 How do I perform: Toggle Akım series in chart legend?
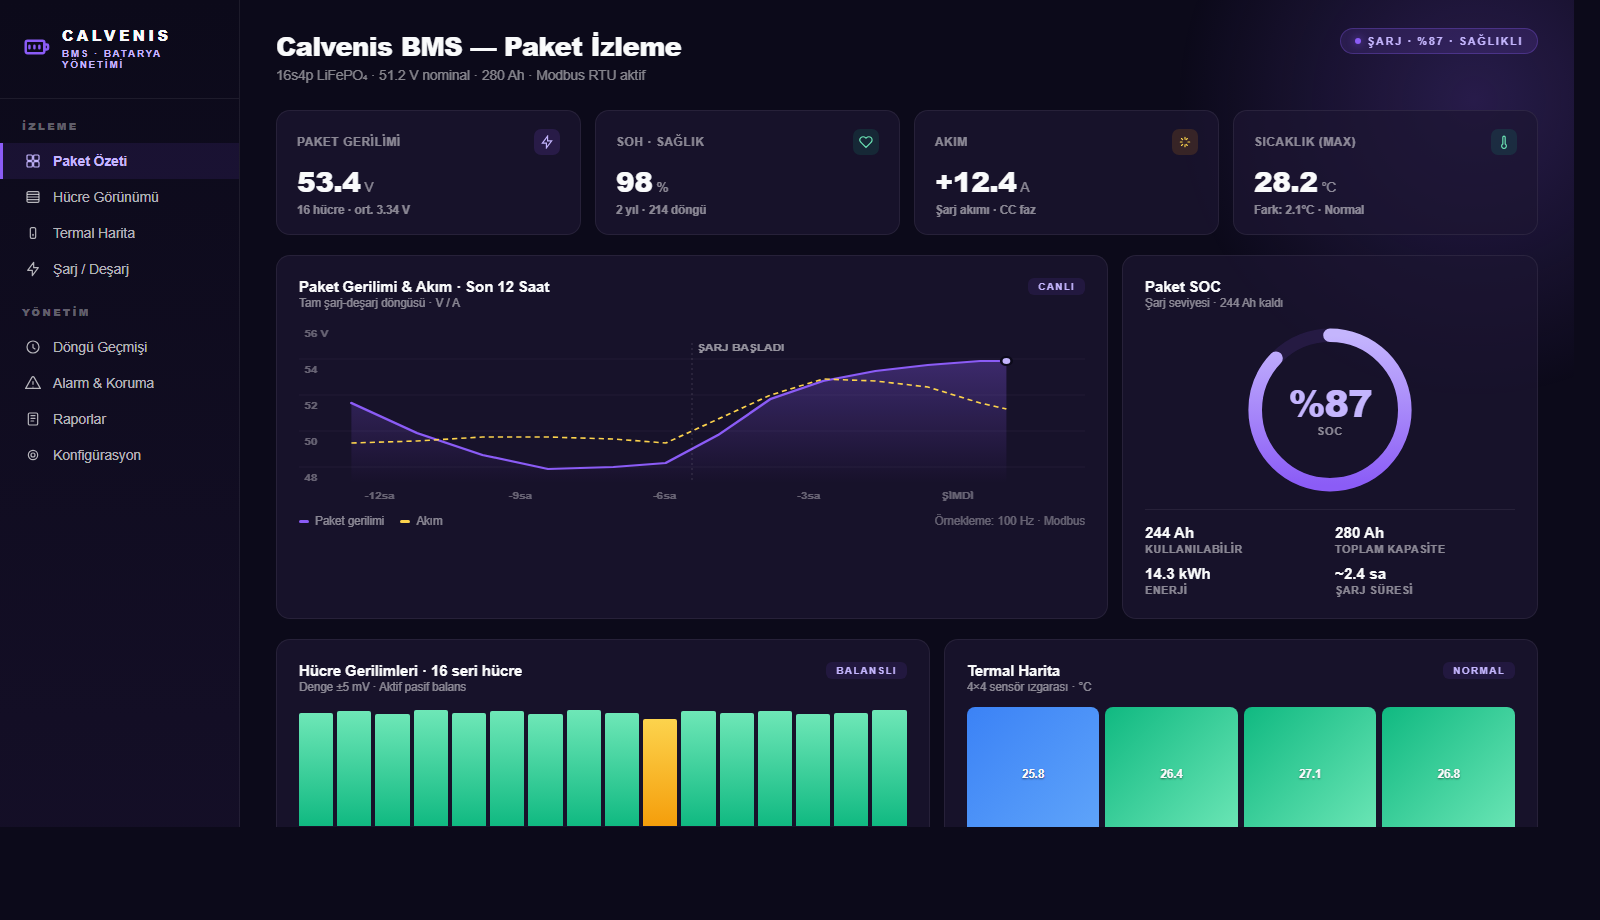[422, 521]
